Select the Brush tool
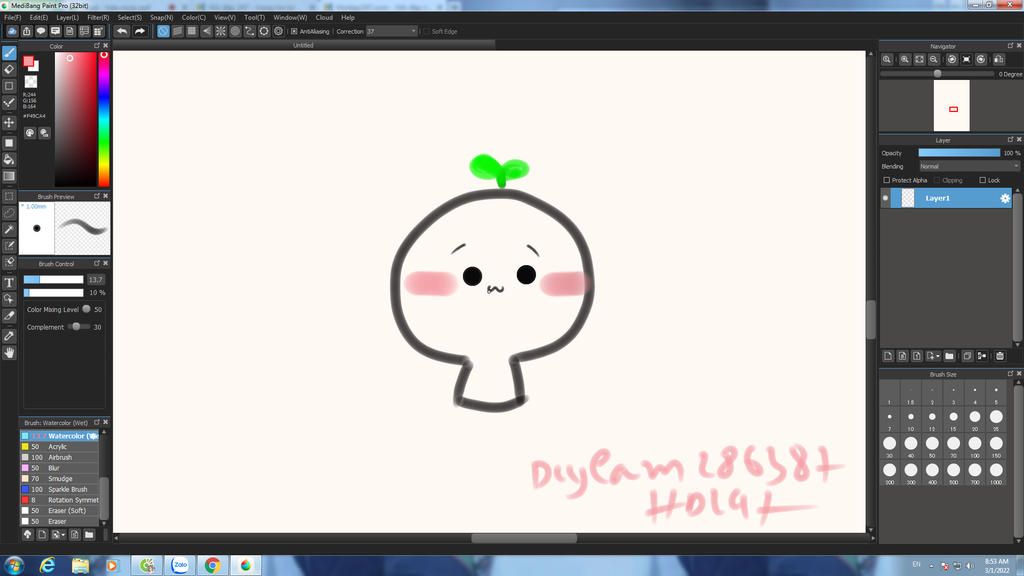The image size is (1024, 576). pos(9,53)
